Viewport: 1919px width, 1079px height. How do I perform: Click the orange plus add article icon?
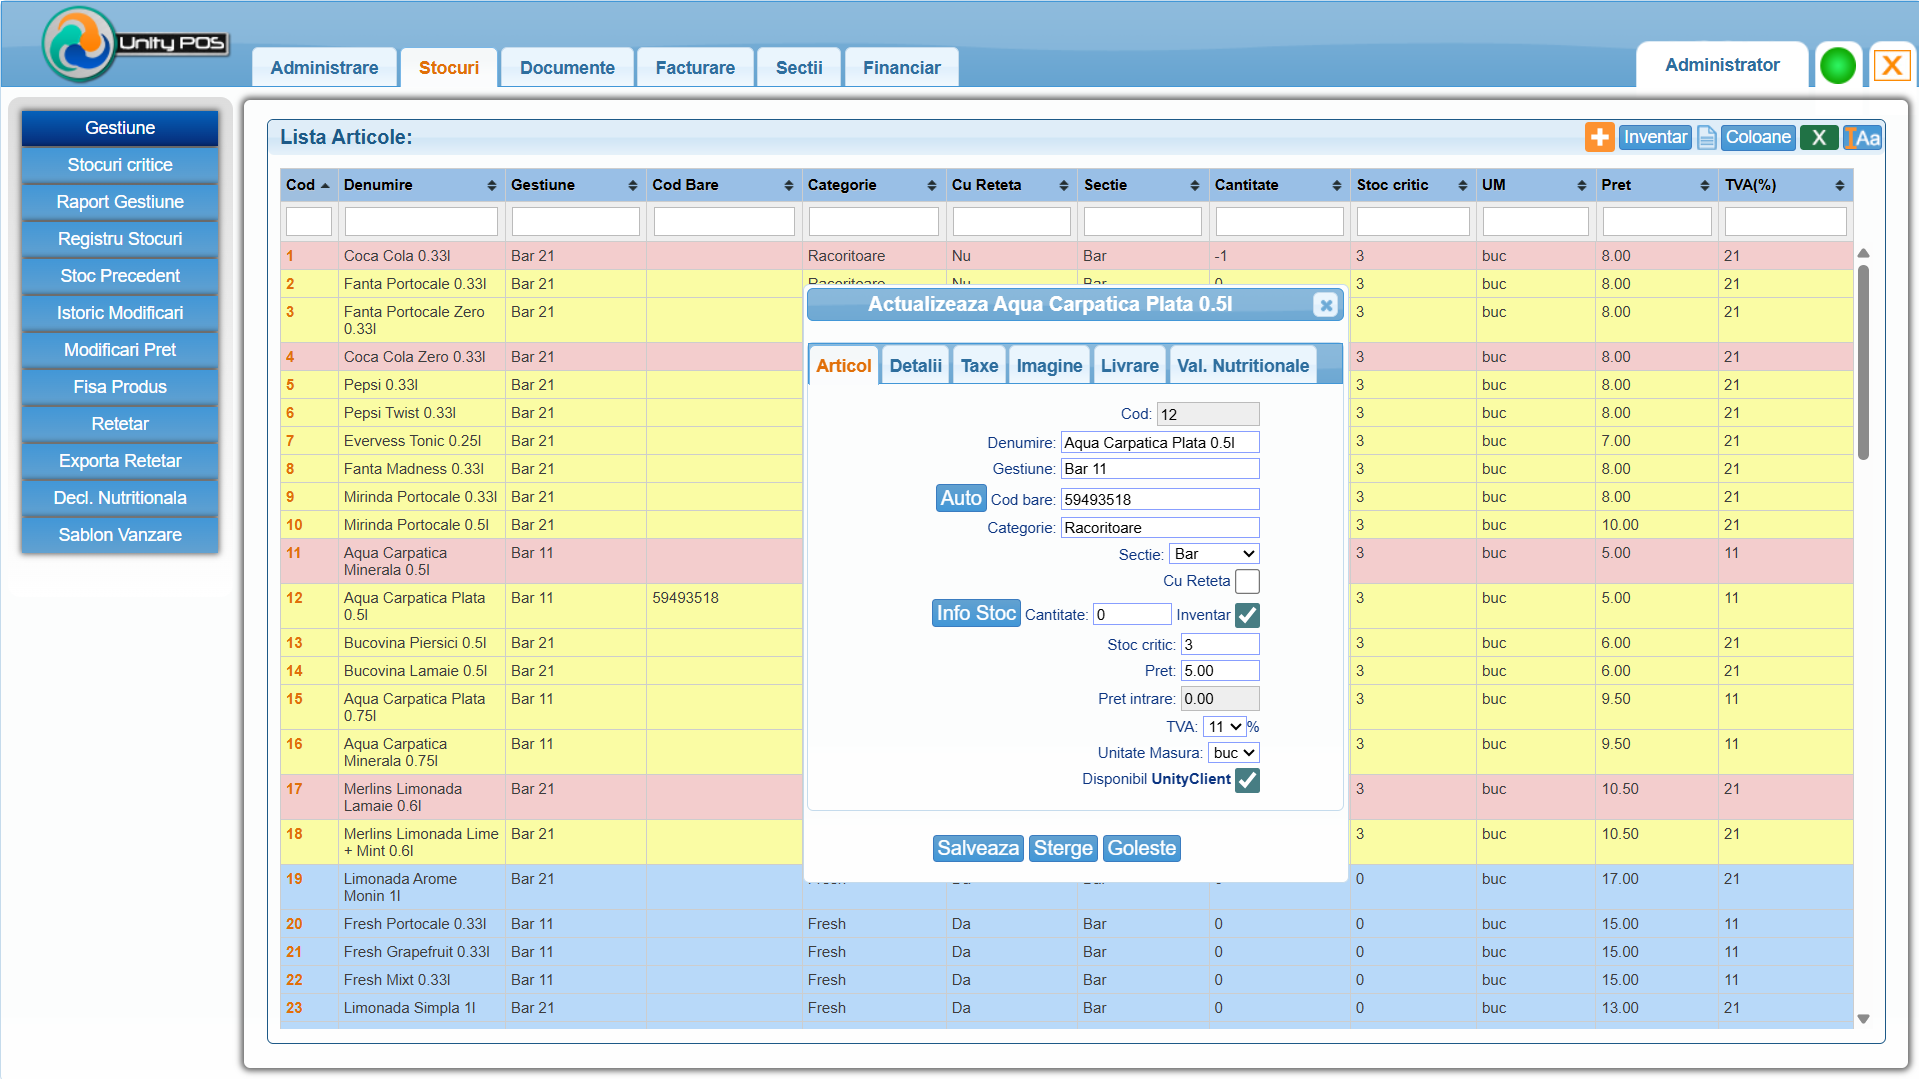coord(1599,138)
